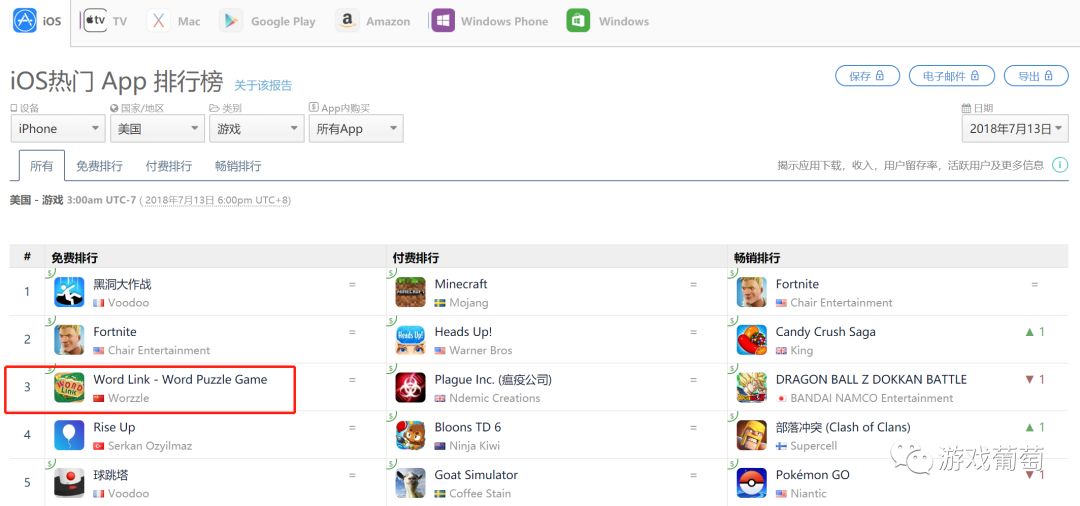Open the Plague Inc. (瘟疫公司) title
1080x506 pixels.
(493, 379)
